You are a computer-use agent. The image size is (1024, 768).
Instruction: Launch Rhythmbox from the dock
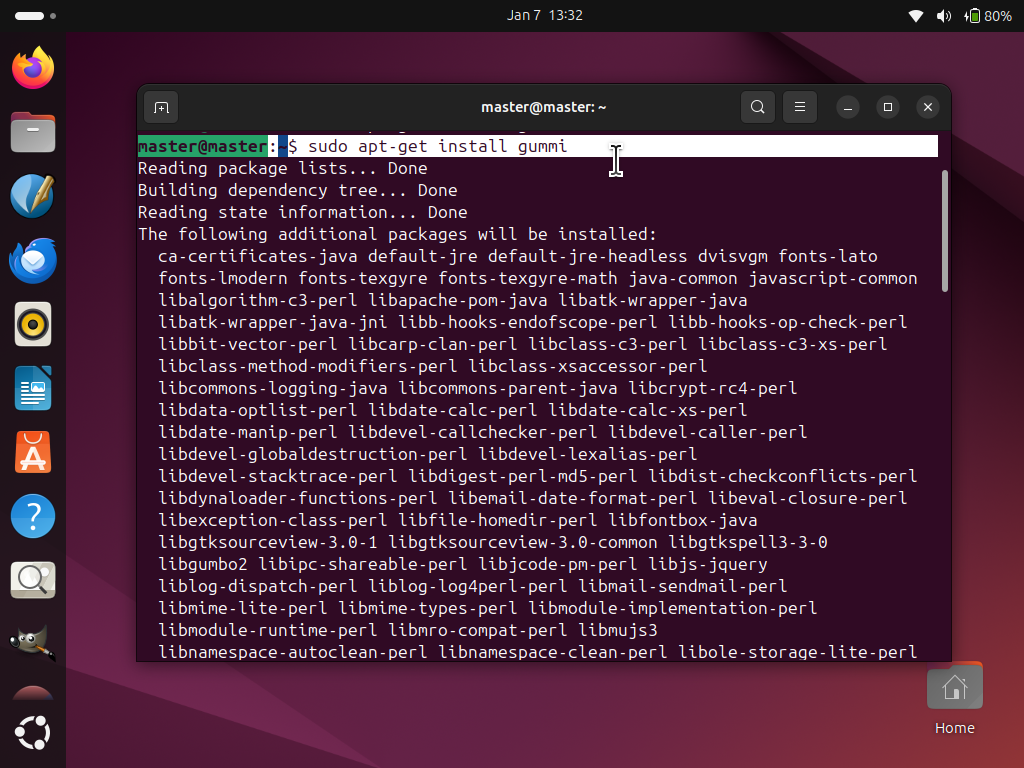coord(33,324)
